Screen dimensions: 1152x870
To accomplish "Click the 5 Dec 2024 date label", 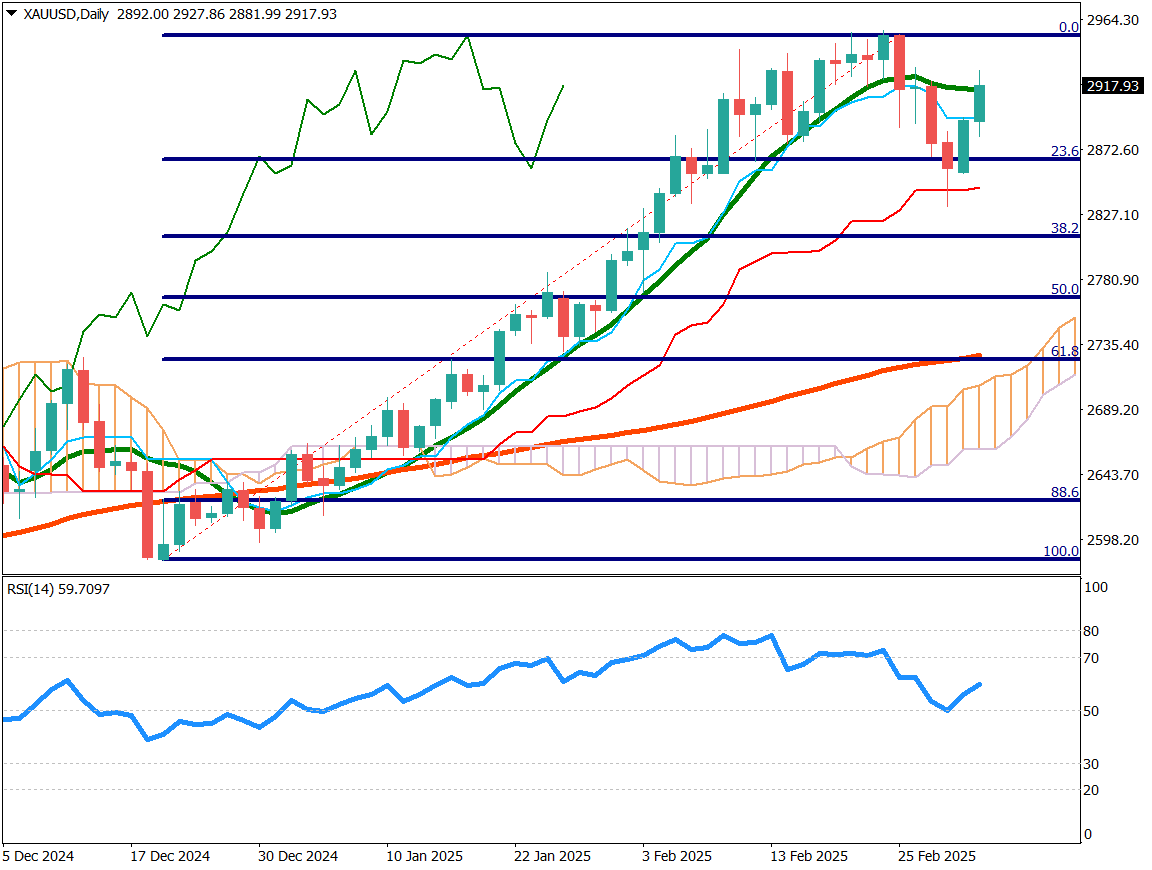I will pos(38,856).
